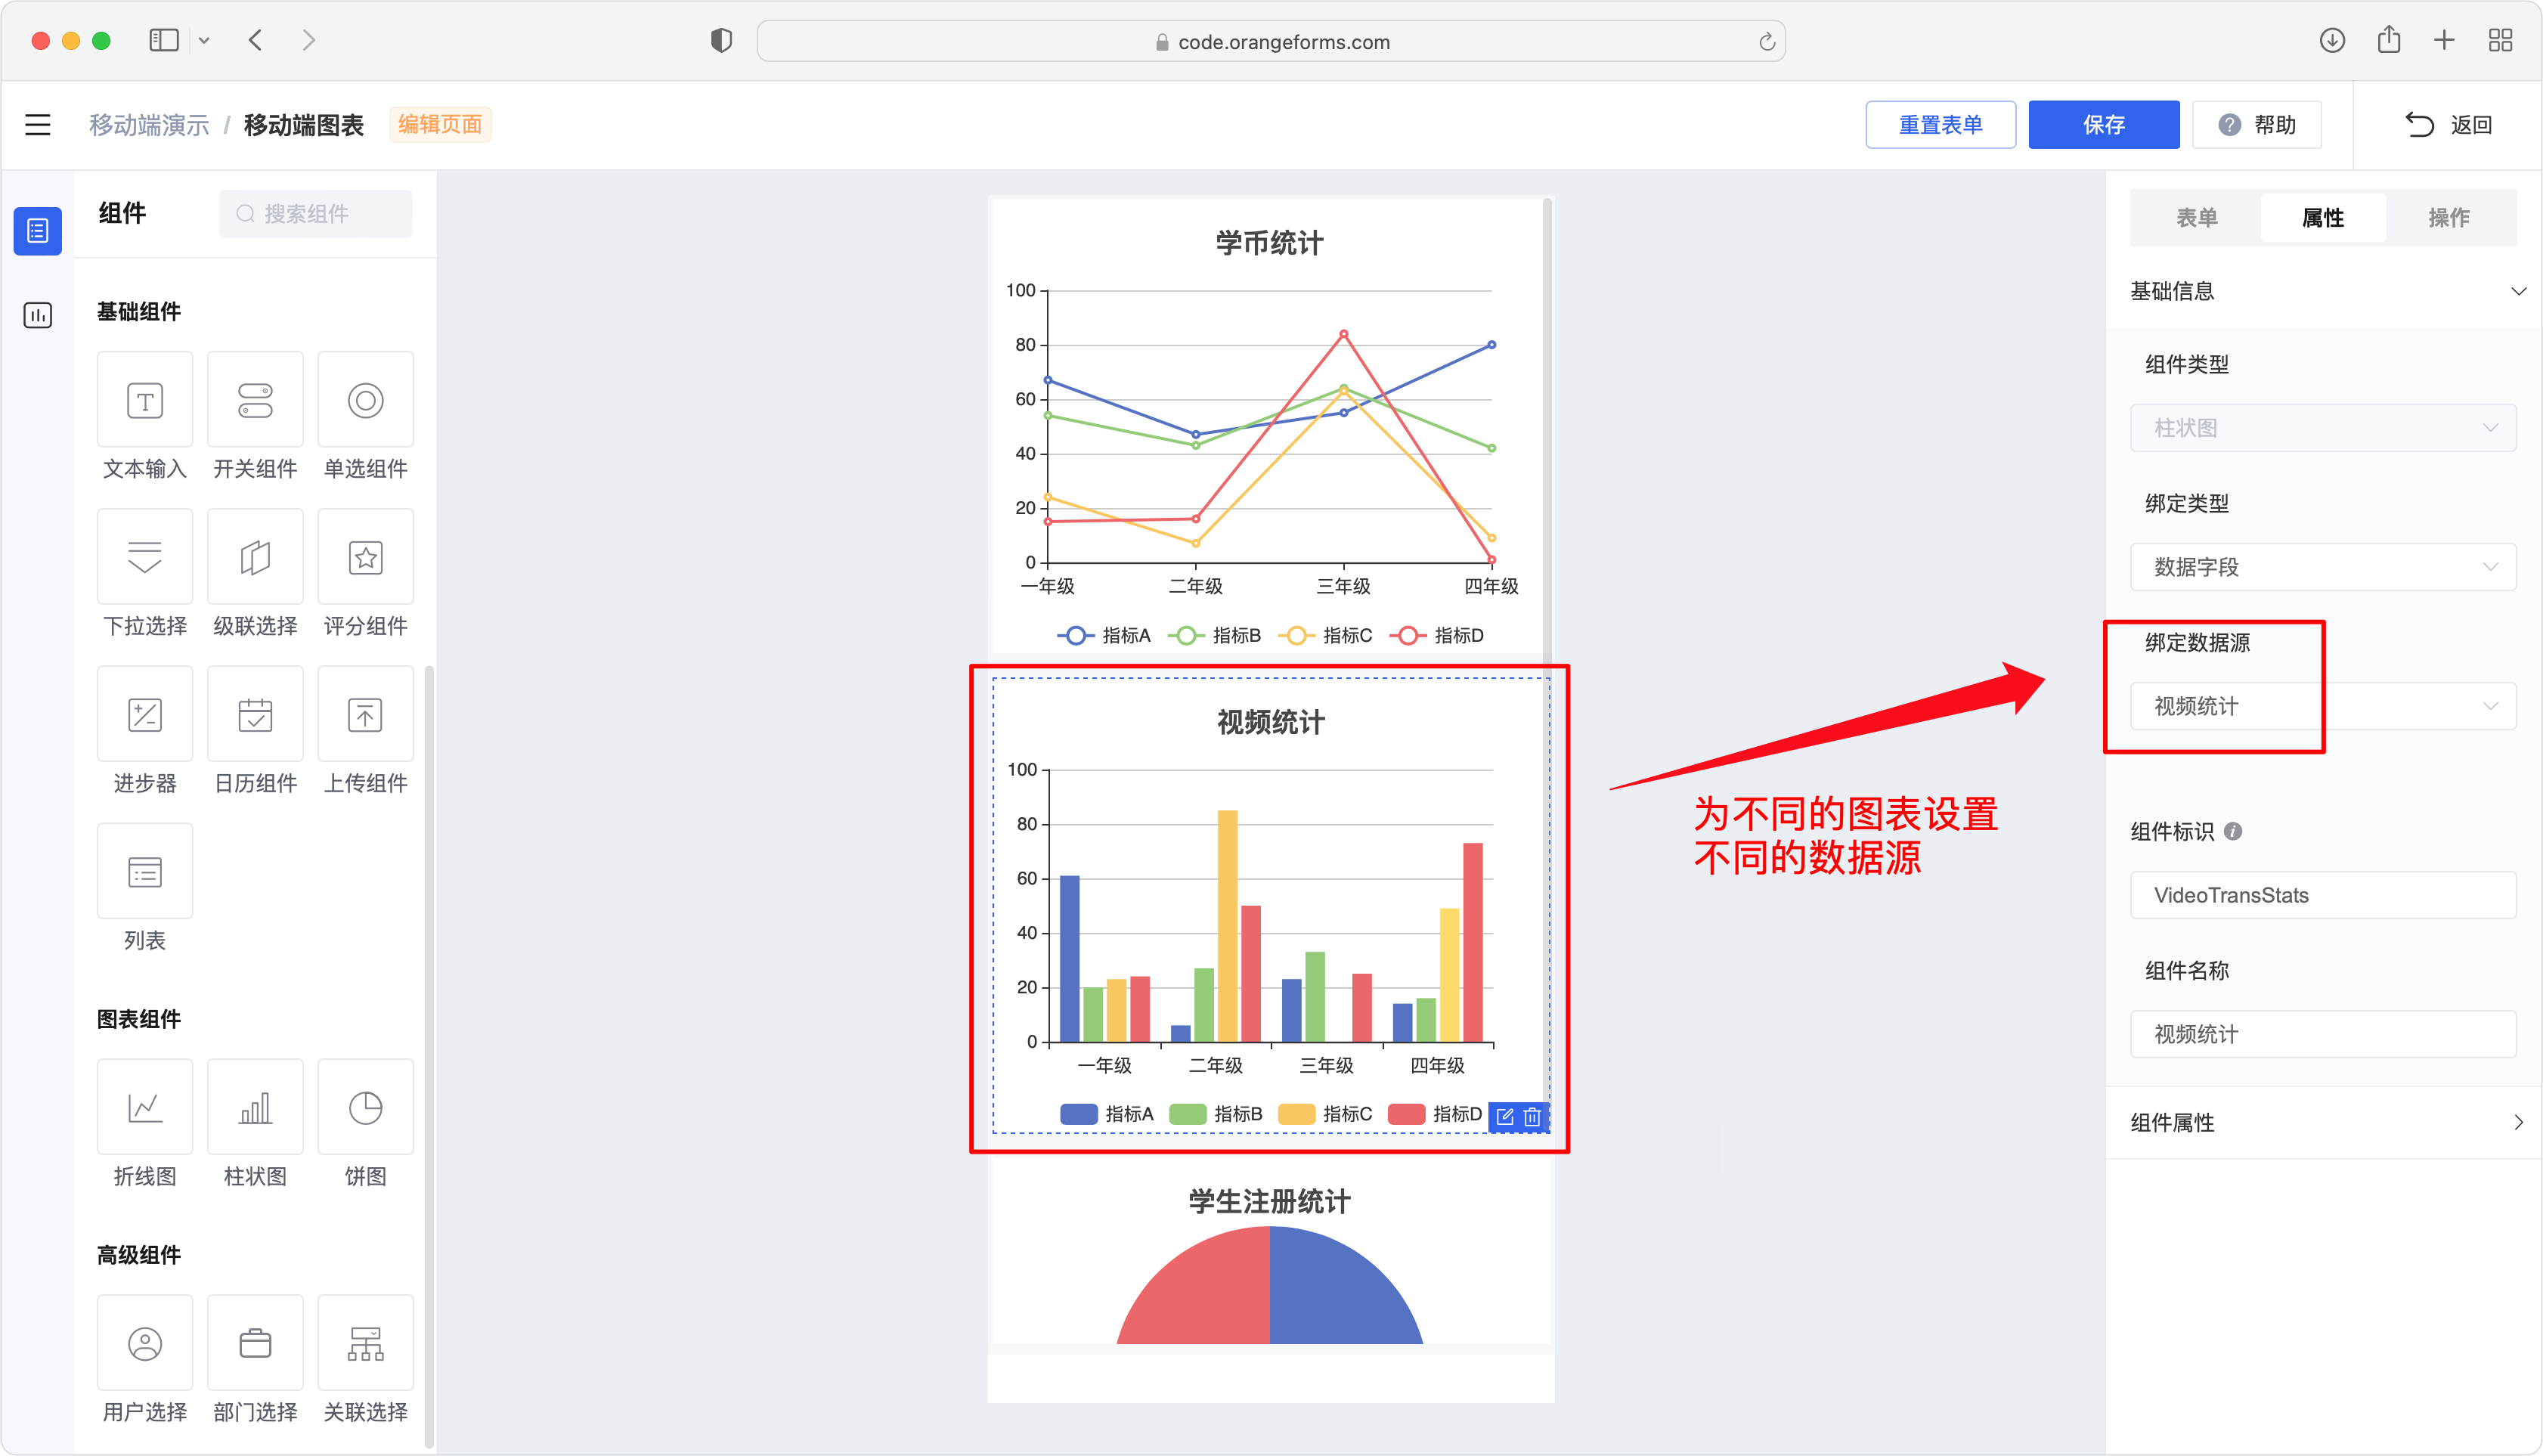Open the 绑定类型 数据字段 dropdown
The height and width of the screenshot is (1456, 2543).
2322,567
